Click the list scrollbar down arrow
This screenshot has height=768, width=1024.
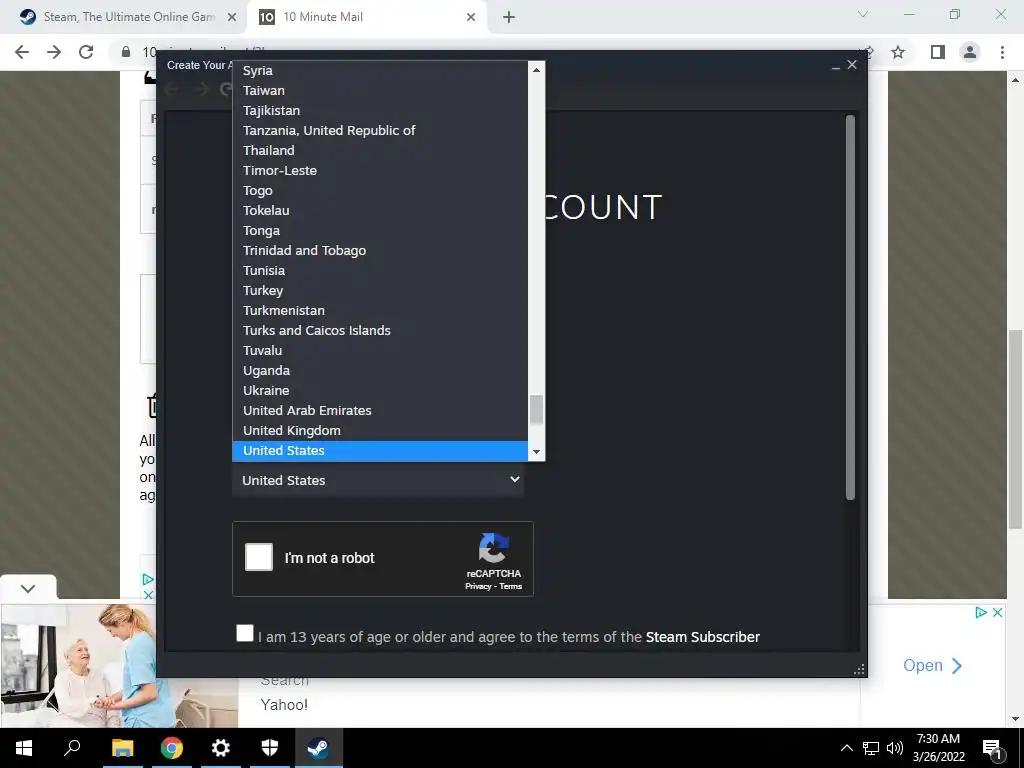(536, 452)
